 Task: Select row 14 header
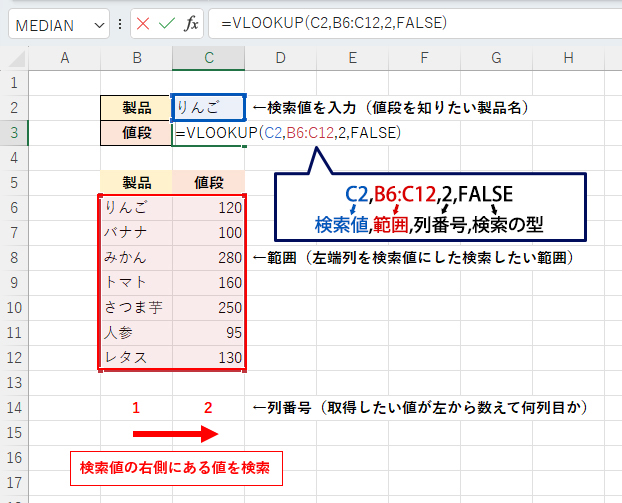[x=13, y=408]
